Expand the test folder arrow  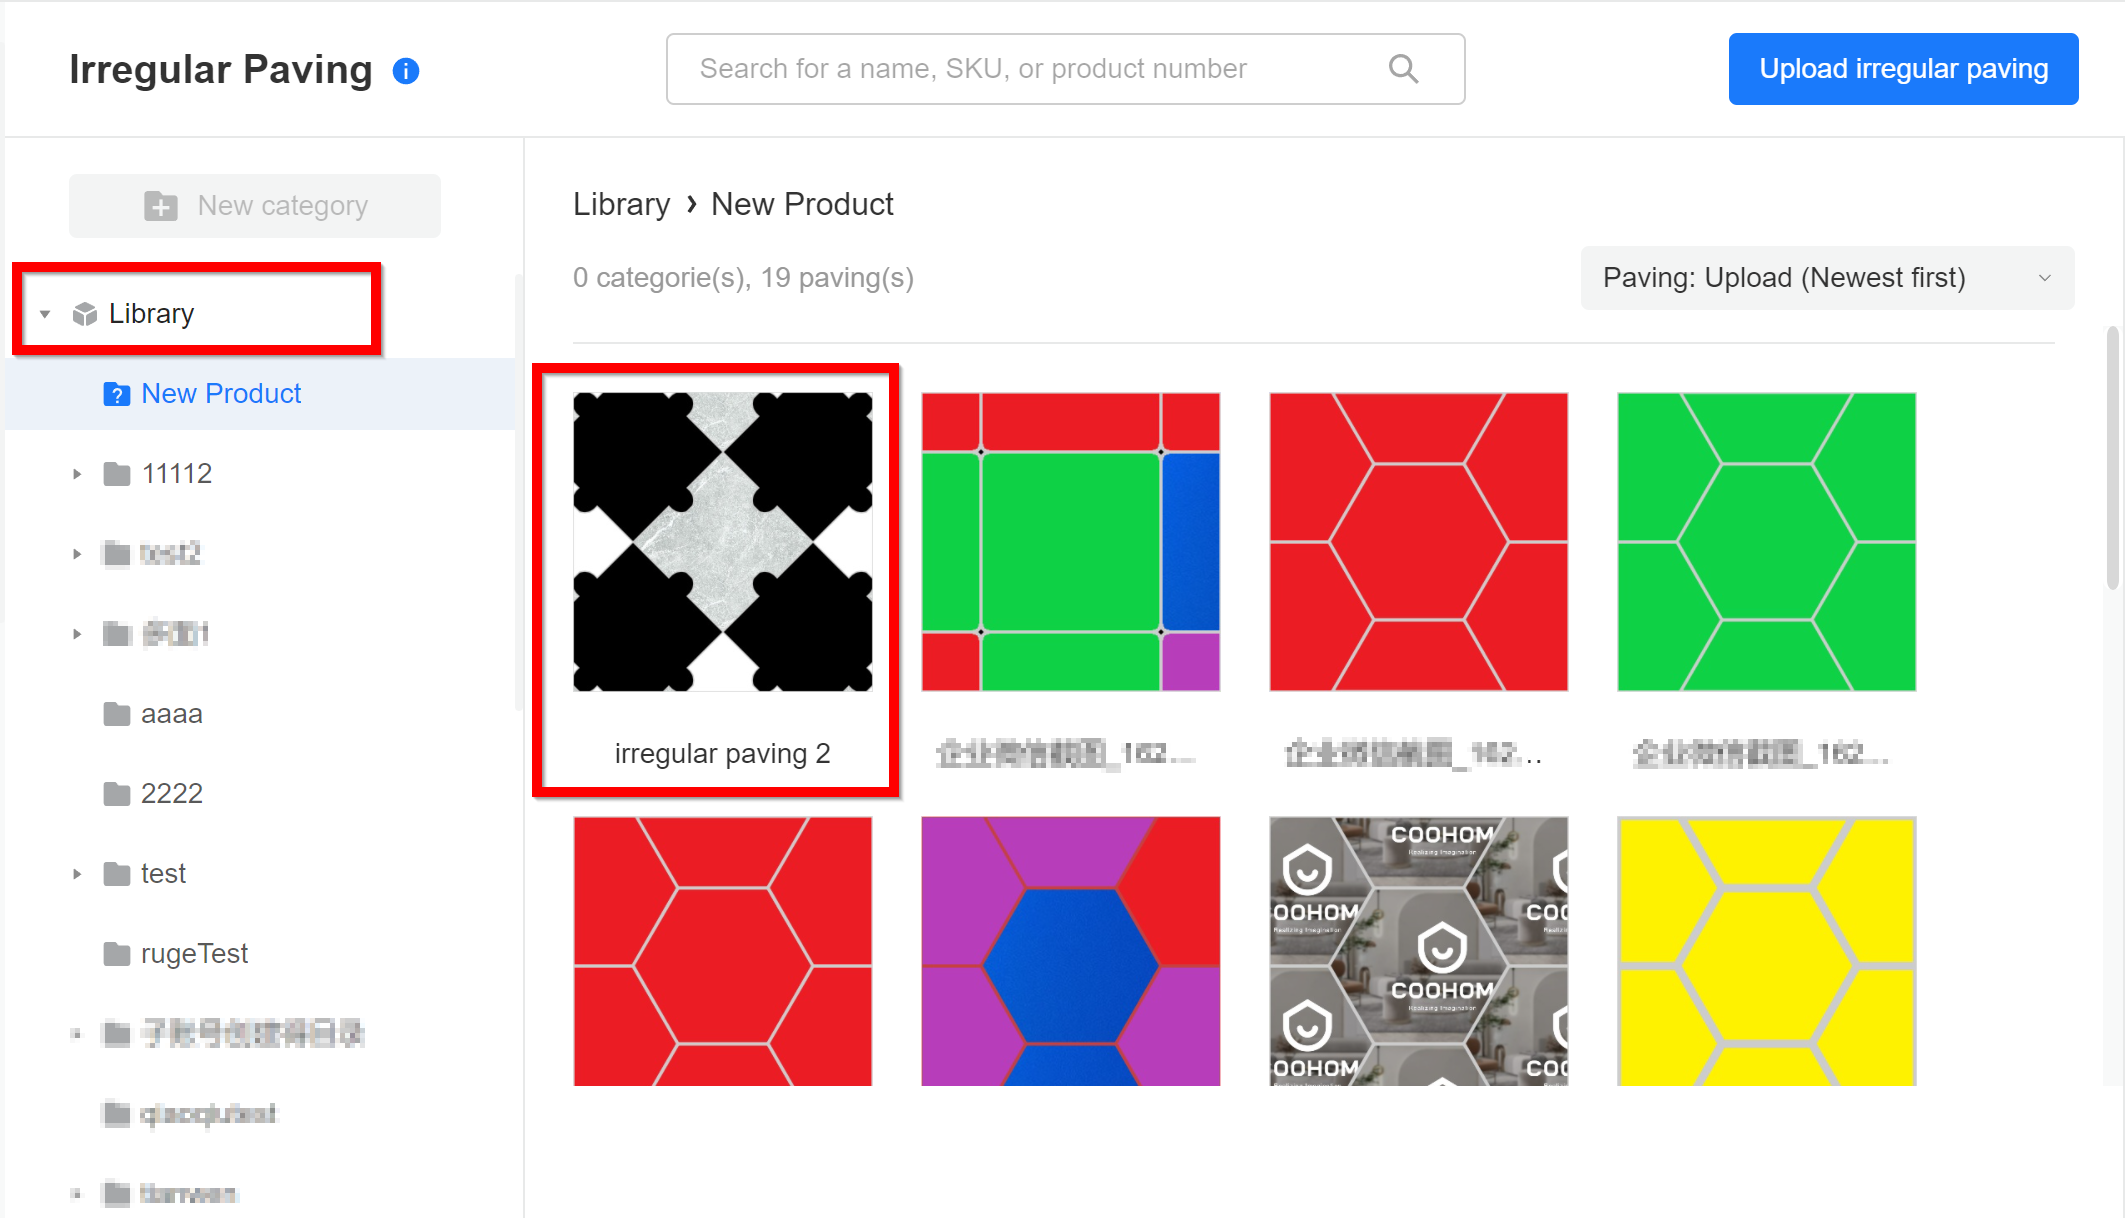pyautogui.click(x=77, y=874)
